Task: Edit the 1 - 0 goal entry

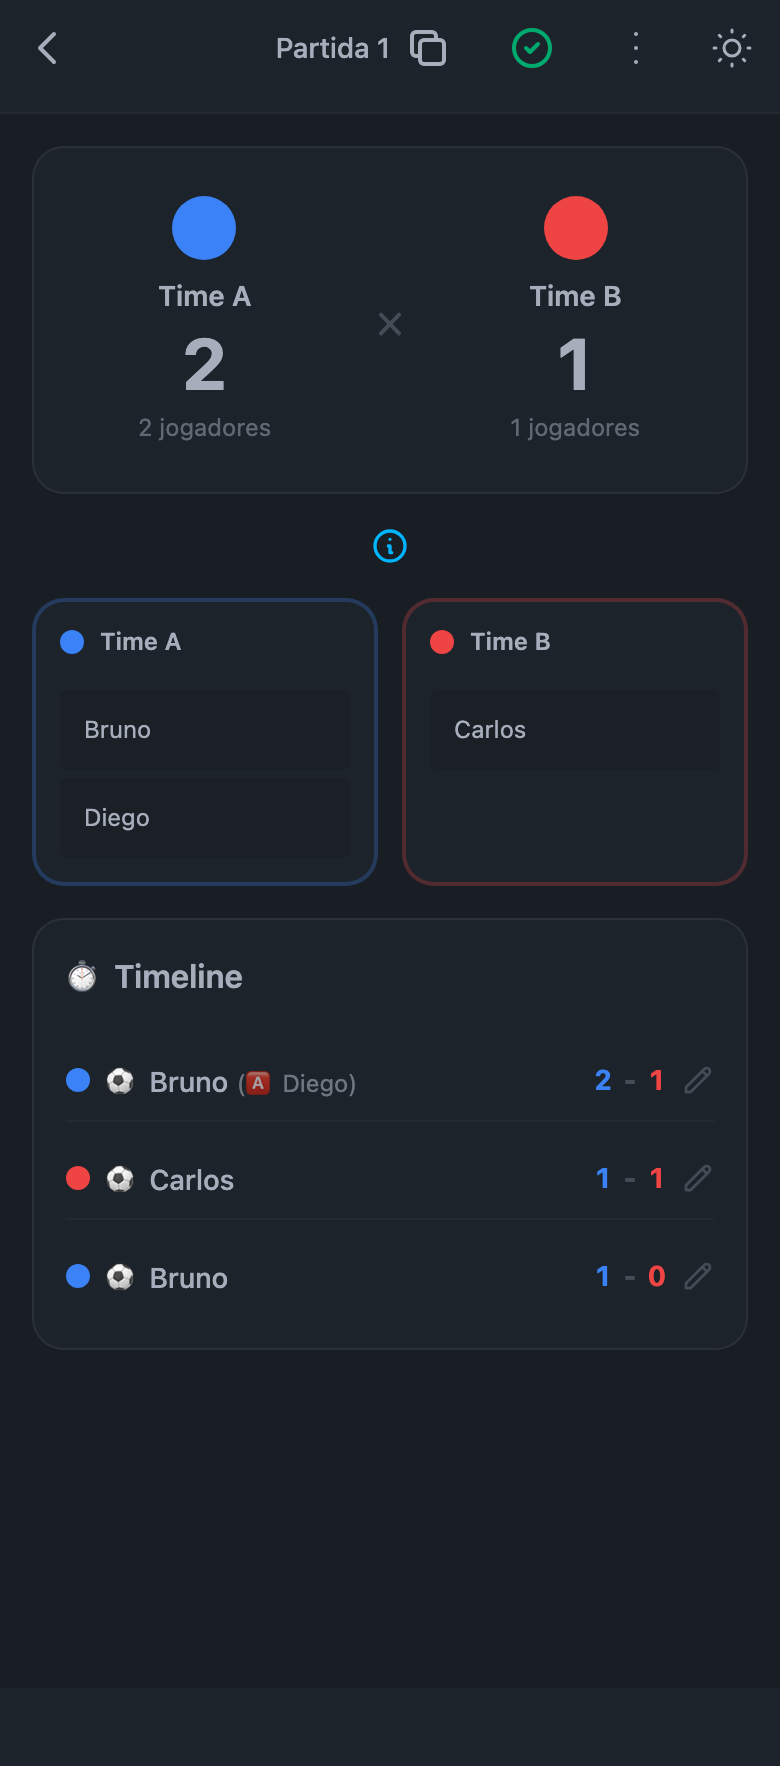Action: (698, 1276)
